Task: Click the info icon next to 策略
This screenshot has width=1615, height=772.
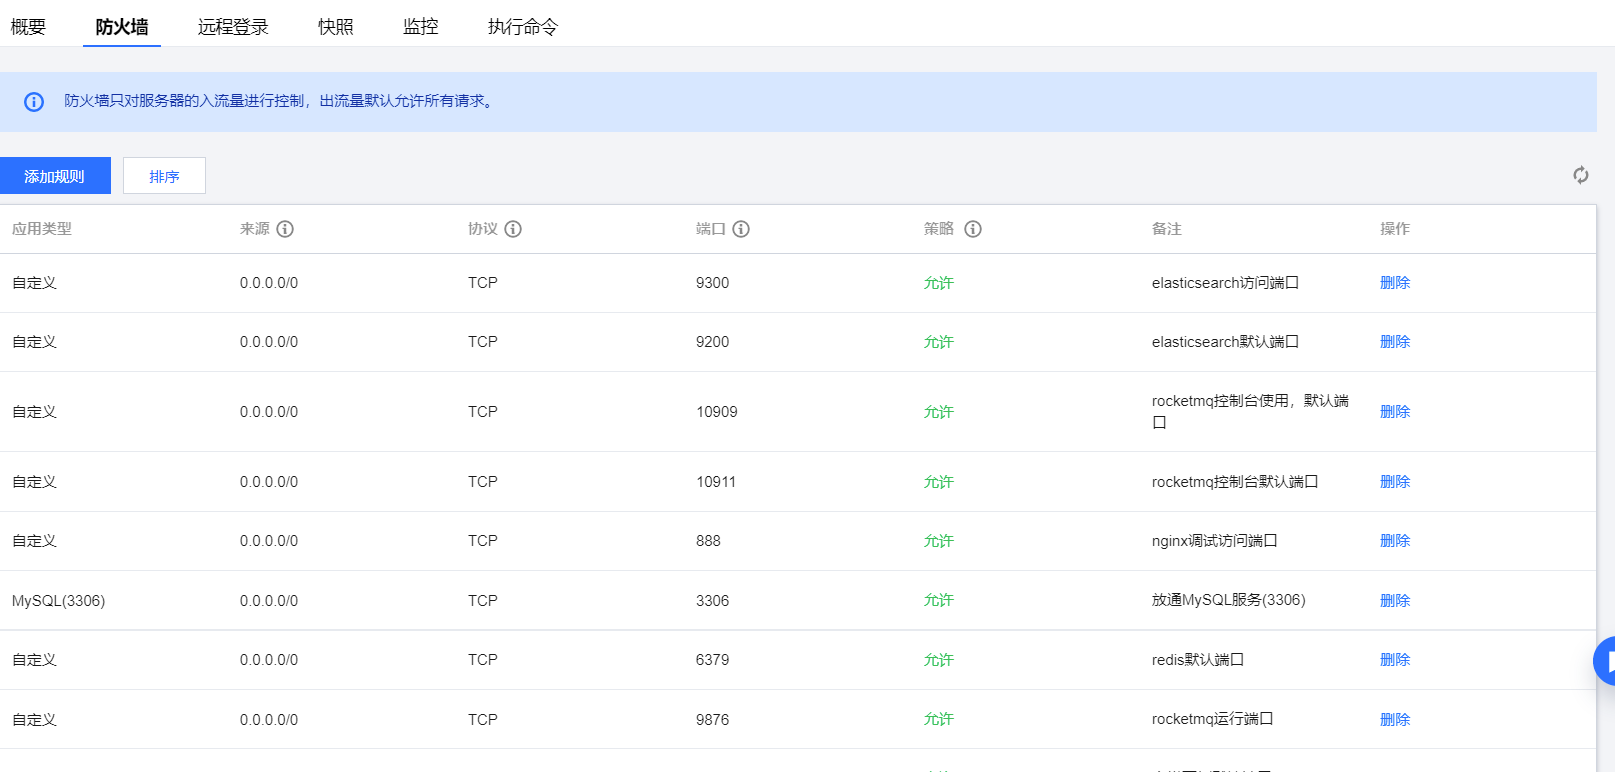Action: tap(972, 229)
